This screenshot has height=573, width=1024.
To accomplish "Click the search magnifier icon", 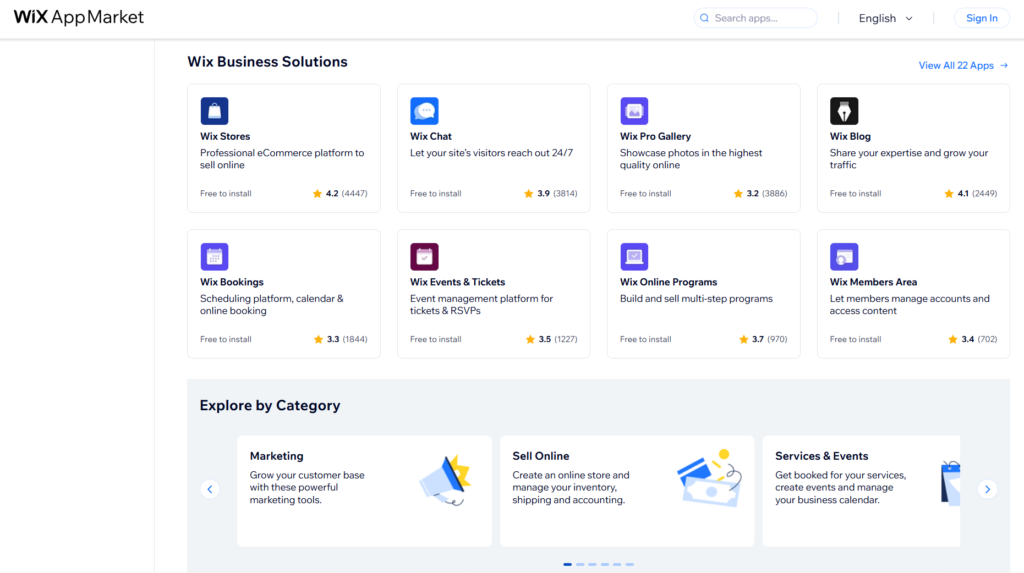I will [x=704, y=18].
